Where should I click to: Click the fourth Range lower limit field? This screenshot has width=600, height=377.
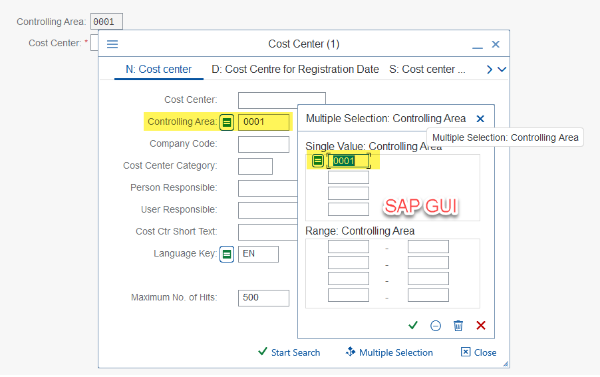coord(348,295)
